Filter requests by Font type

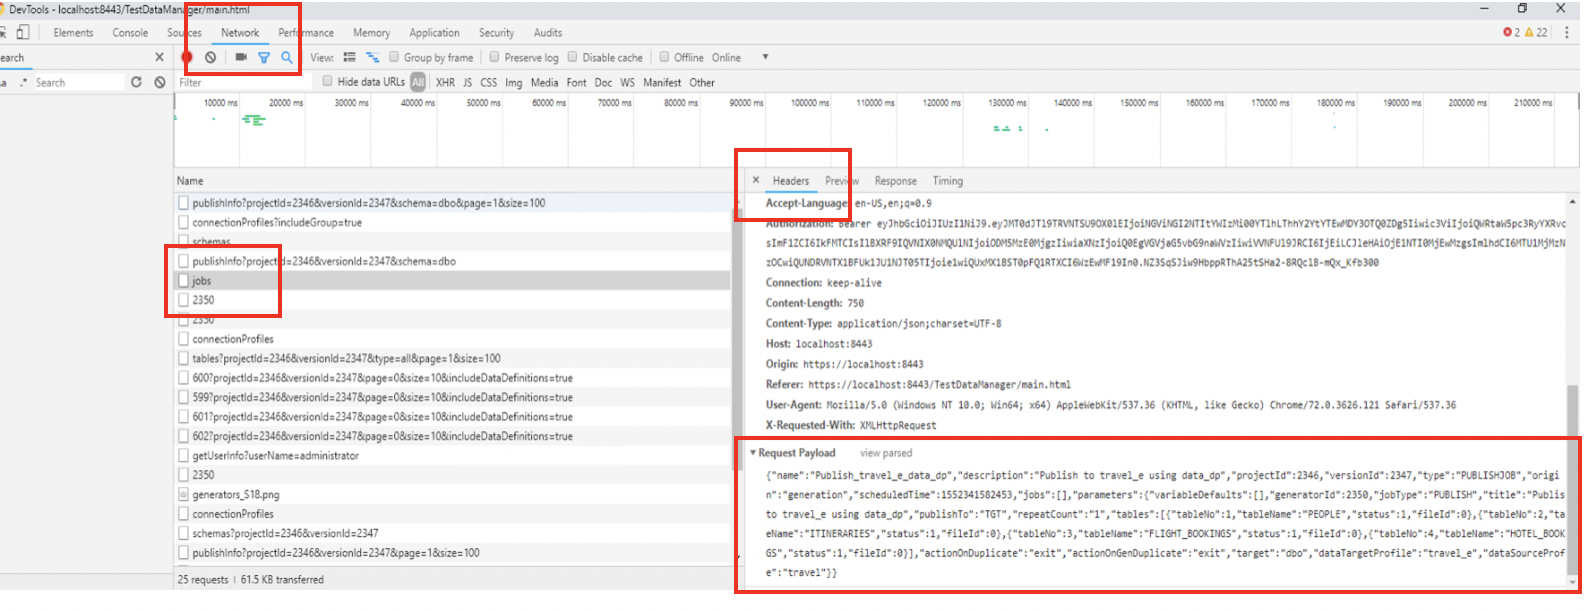pos(577,82)
